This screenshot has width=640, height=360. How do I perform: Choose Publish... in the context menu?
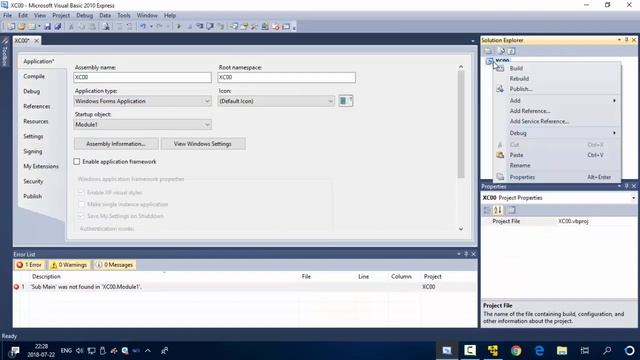(521, 89)
